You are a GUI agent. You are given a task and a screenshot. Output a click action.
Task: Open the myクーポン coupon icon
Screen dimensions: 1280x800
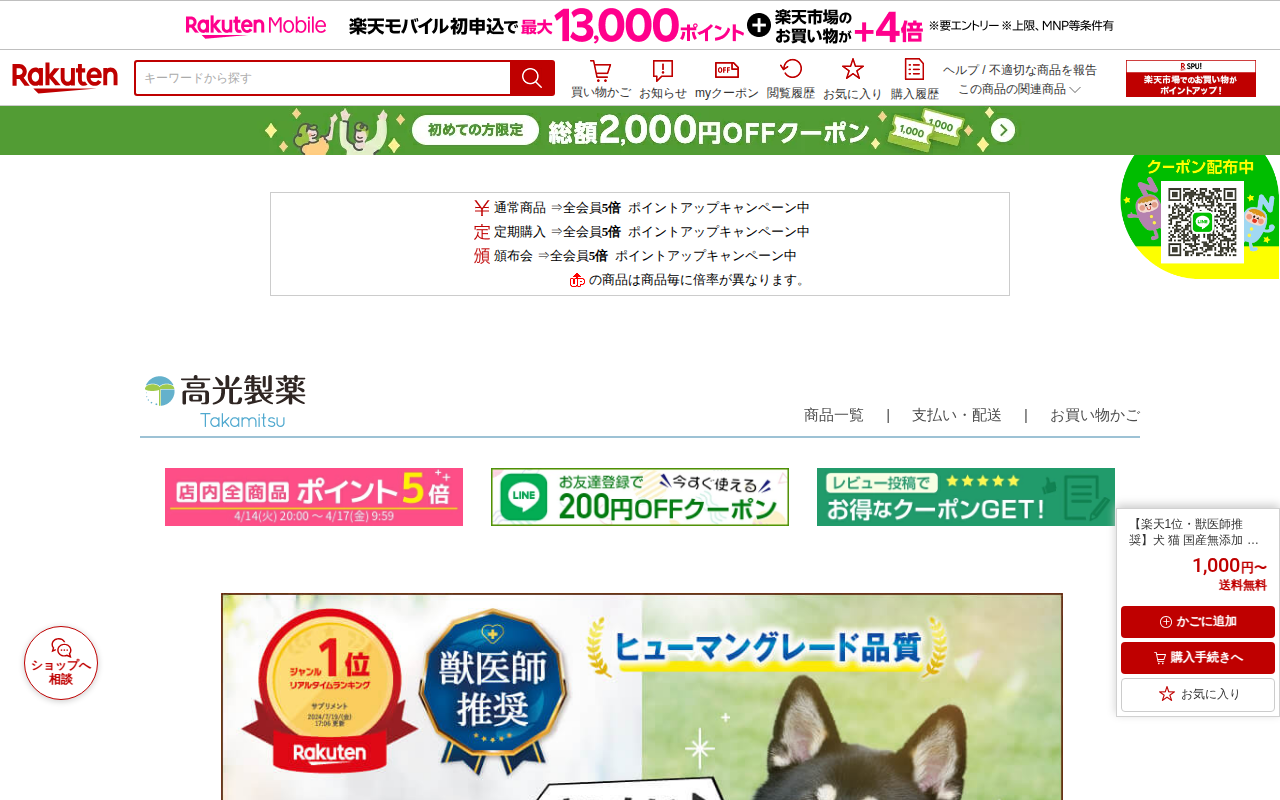point(726,79)
